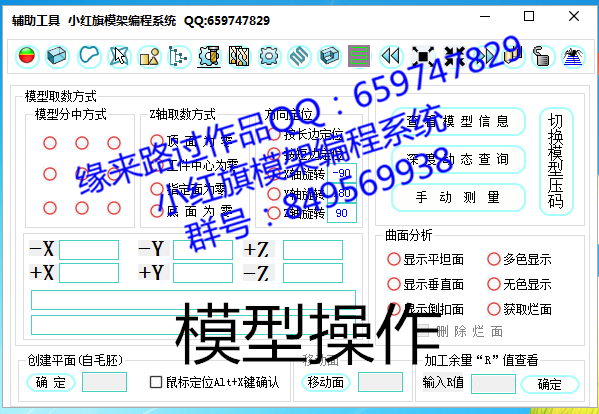The image size is (599, 414).
Task: Click 手动测量 button
Action: 458,197
